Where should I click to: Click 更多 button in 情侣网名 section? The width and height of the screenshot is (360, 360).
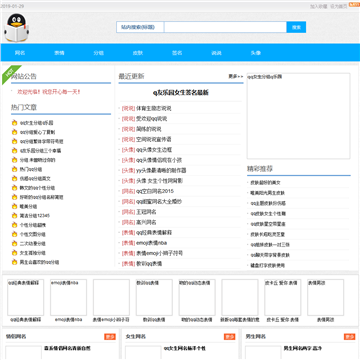110,337
